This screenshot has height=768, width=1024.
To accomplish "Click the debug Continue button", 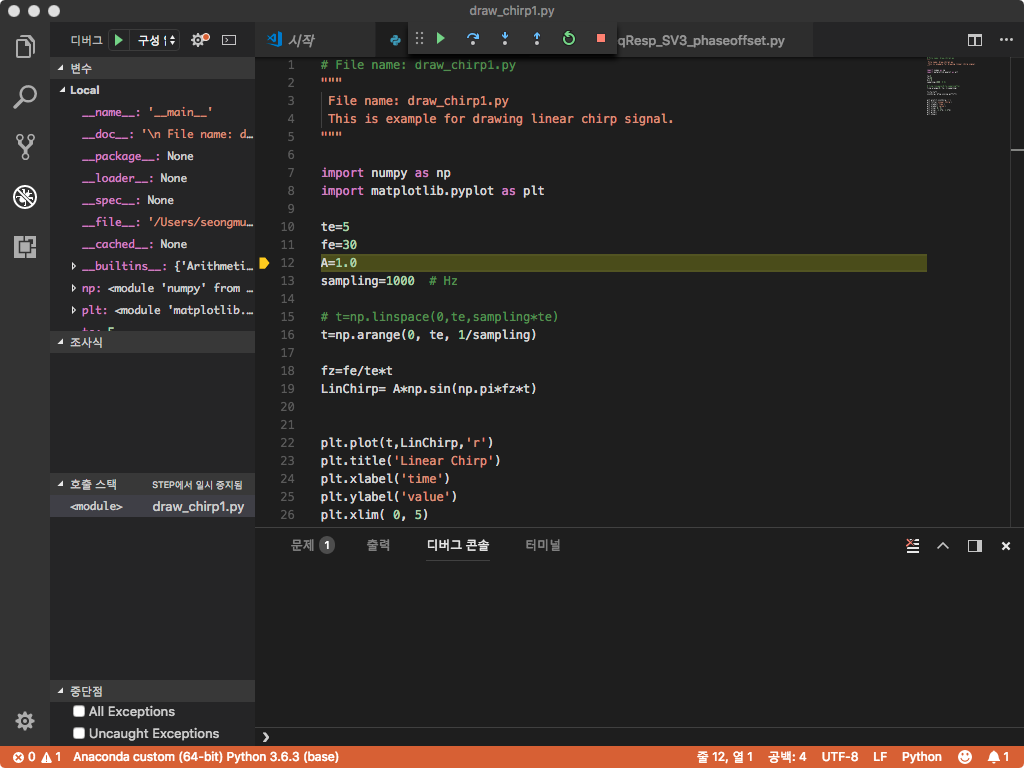I will coord(440,39).
